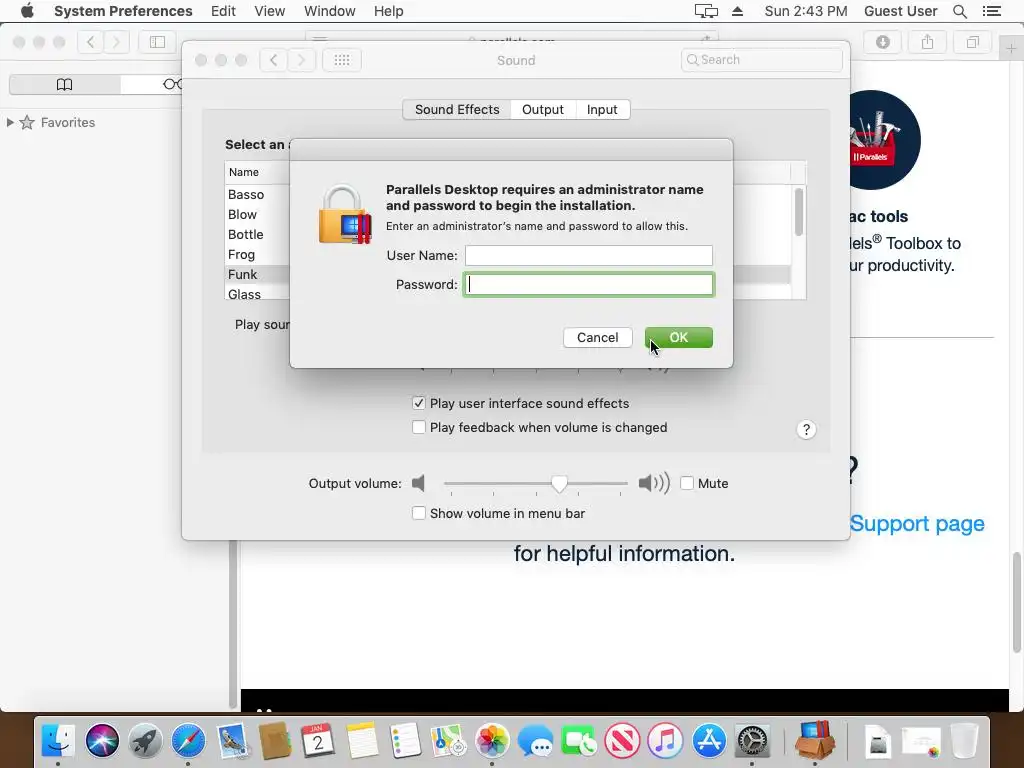Open iTunes music icon in Dock
Image resolution: width=1024 pixels, height=768 pixels.
(x=665, y=741)
